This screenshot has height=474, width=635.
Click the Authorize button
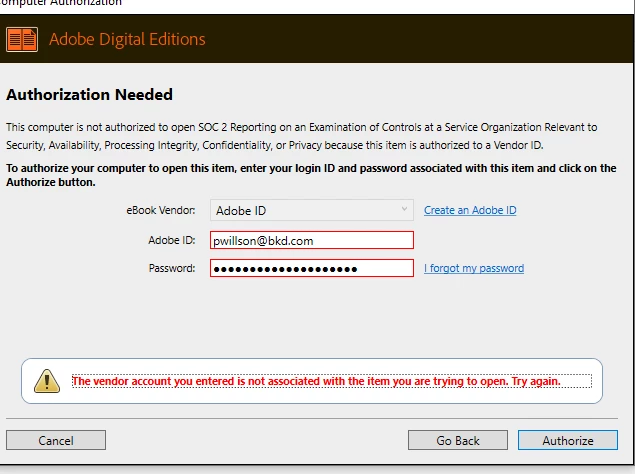pos(568,440)
